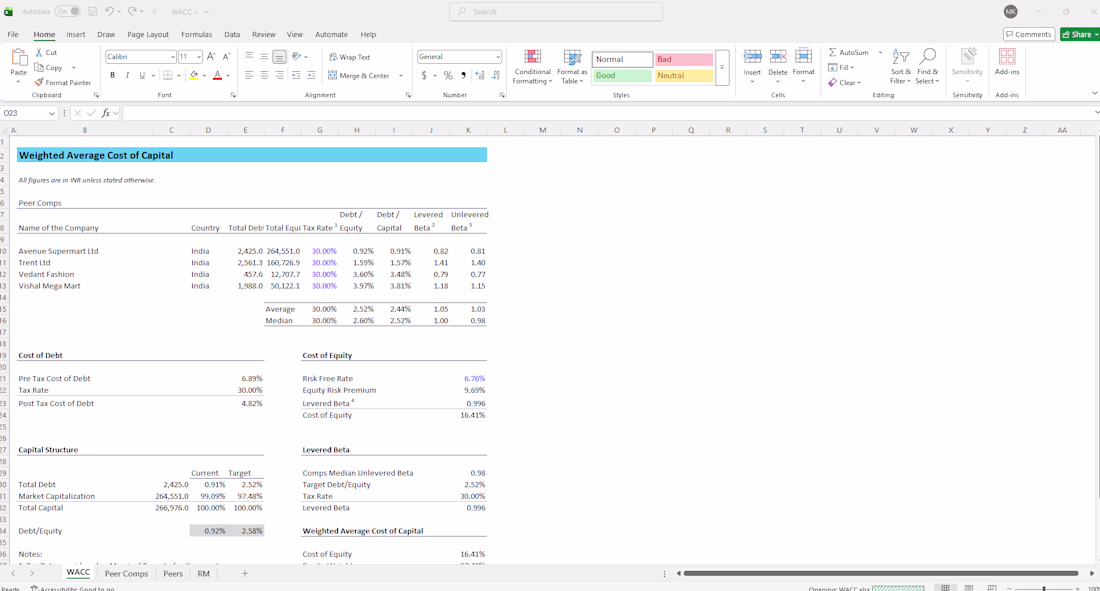Viewport: 1100px width, 591px height.
Task: Toggle the AutoSave switch
Action: [x=67, y=11]
